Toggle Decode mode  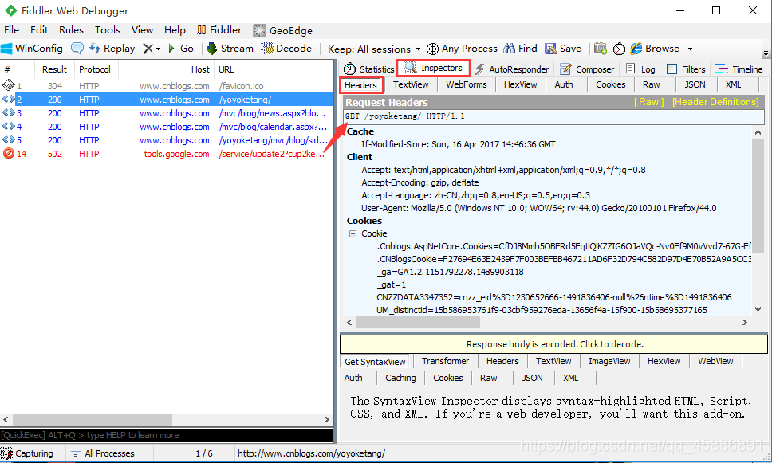[x=287, y=48]
